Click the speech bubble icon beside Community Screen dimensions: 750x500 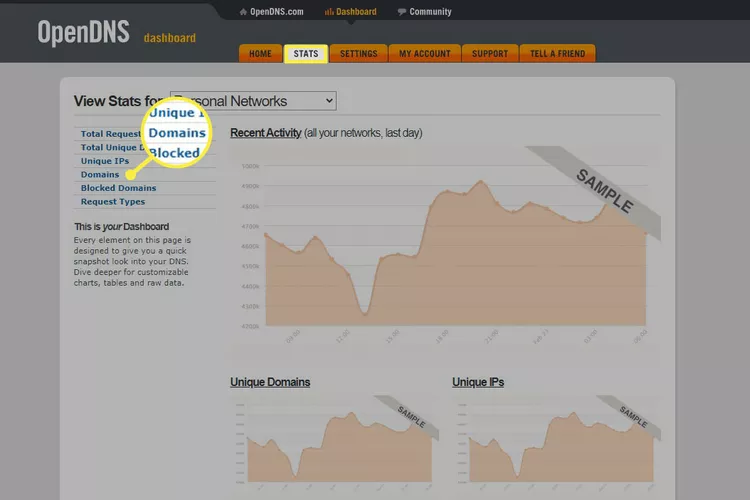[402, 12]
